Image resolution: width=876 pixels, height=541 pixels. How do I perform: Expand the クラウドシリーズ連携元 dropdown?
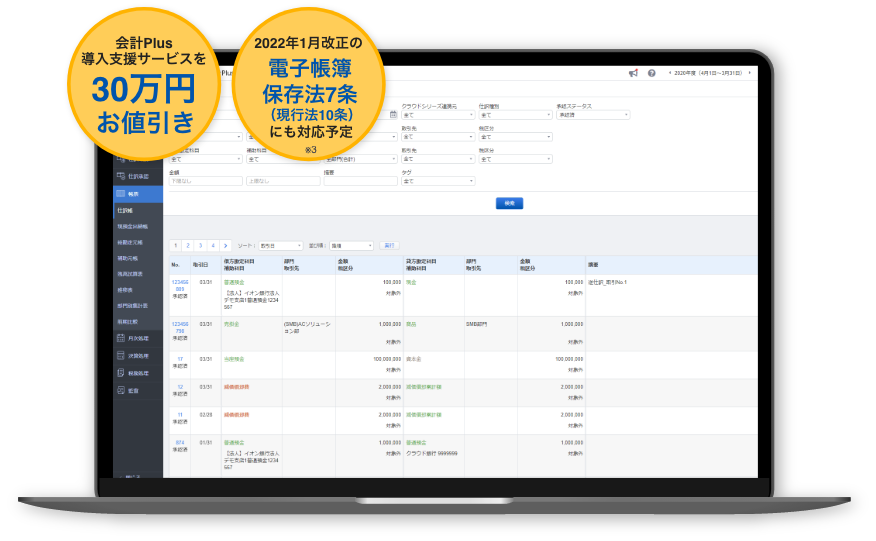(438, 115)
